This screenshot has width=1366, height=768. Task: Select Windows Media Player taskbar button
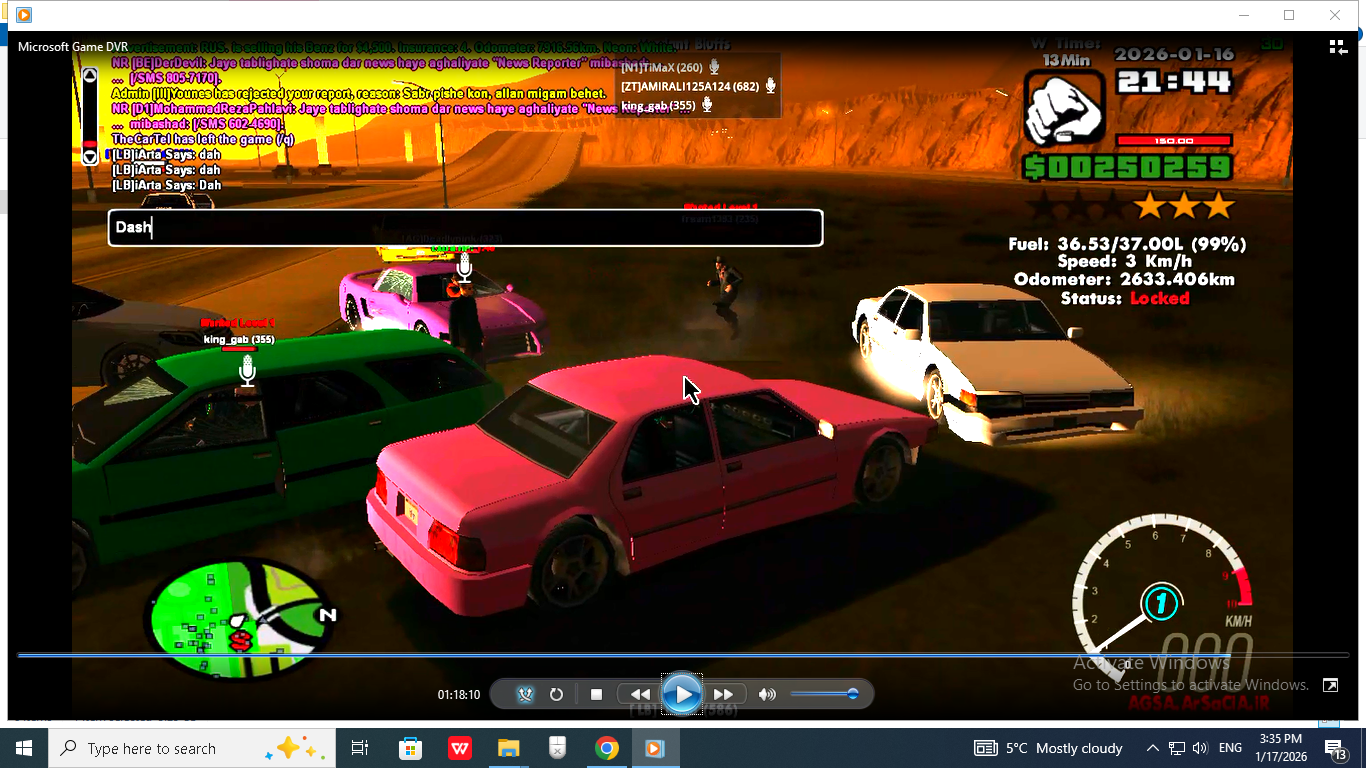(x=655, y=748)
